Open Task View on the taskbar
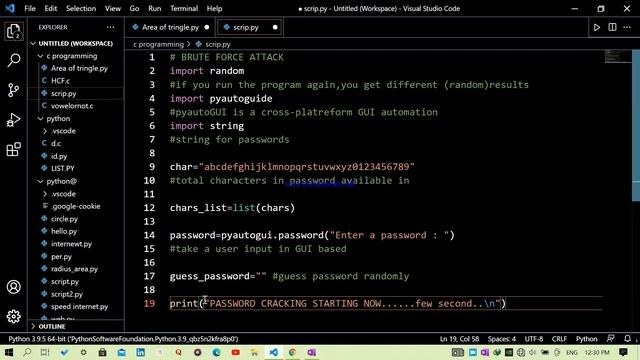 [45, 352]
